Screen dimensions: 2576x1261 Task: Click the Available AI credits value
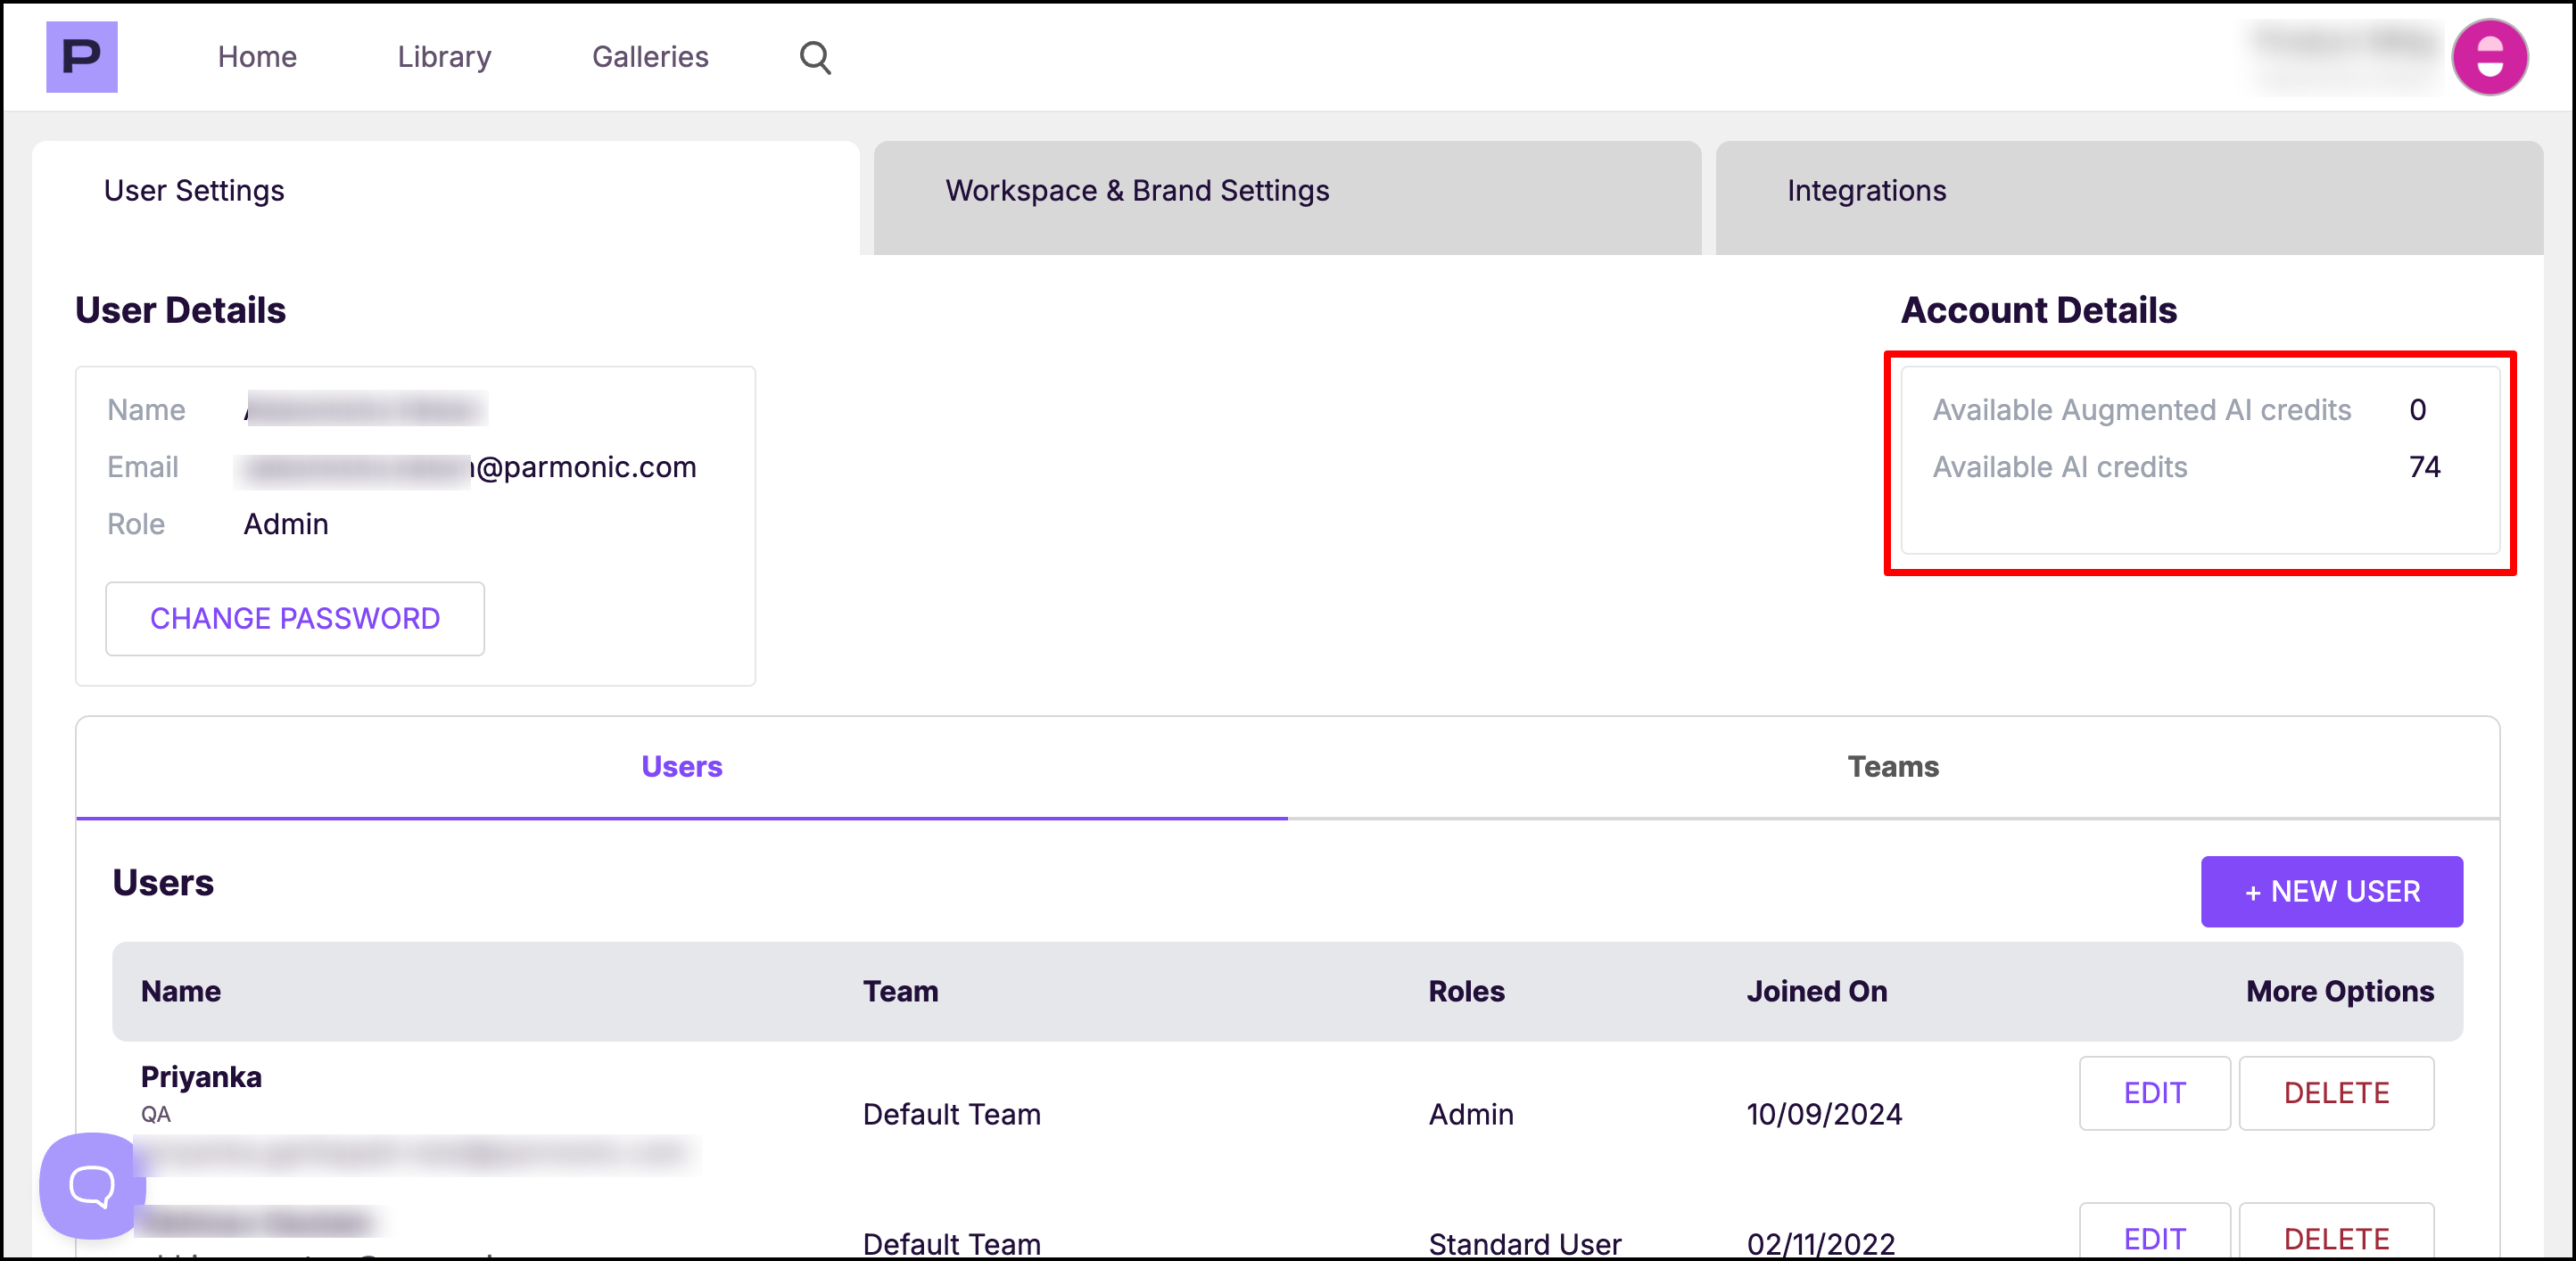point(2423,467)
